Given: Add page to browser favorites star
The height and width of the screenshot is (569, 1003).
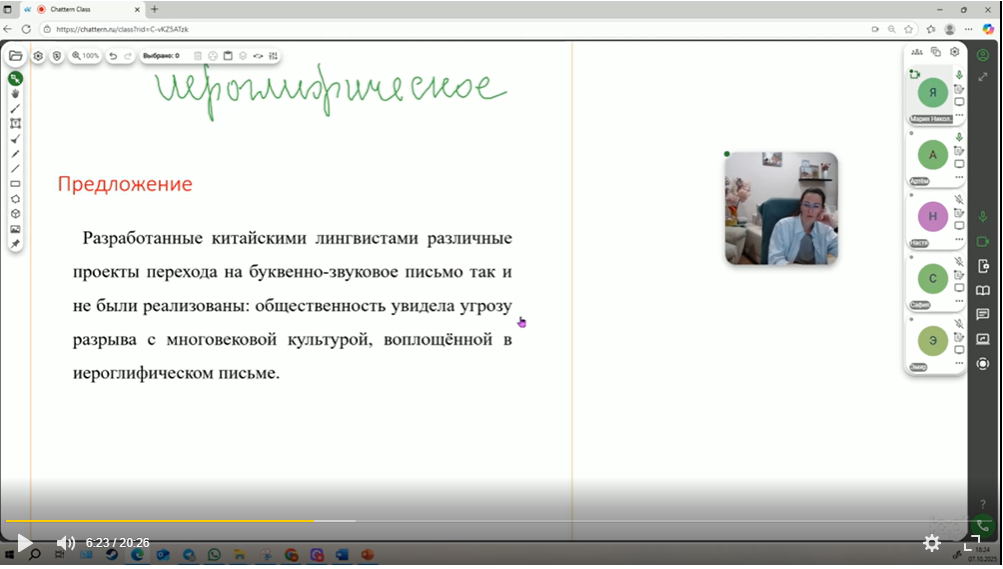Looking at the screenshot, I should [908, 29].
